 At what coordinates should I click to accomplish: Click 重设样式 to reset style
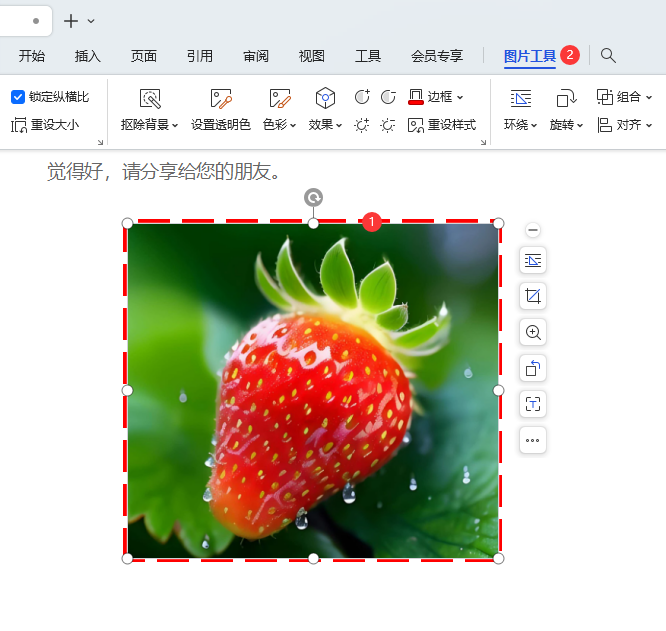click(442, 125)
